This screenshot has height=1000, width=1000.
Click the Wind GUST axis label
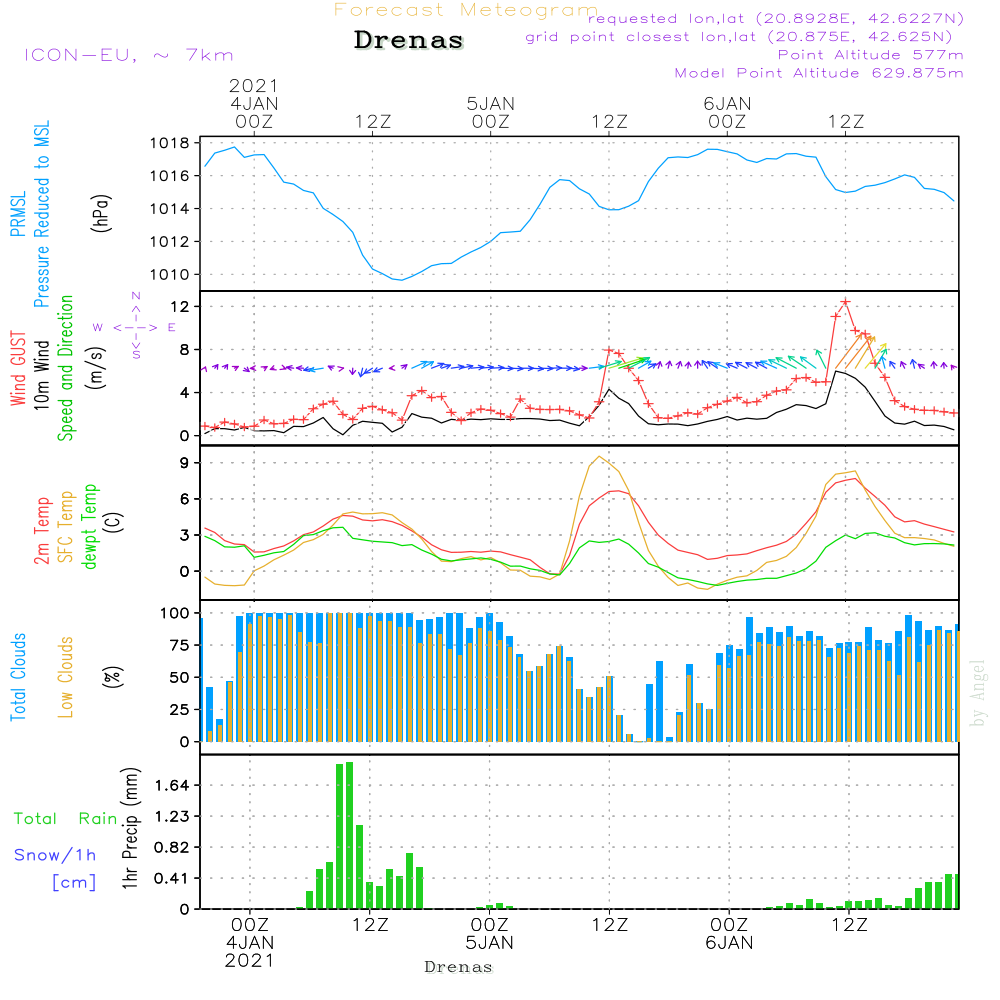[18, 368]
